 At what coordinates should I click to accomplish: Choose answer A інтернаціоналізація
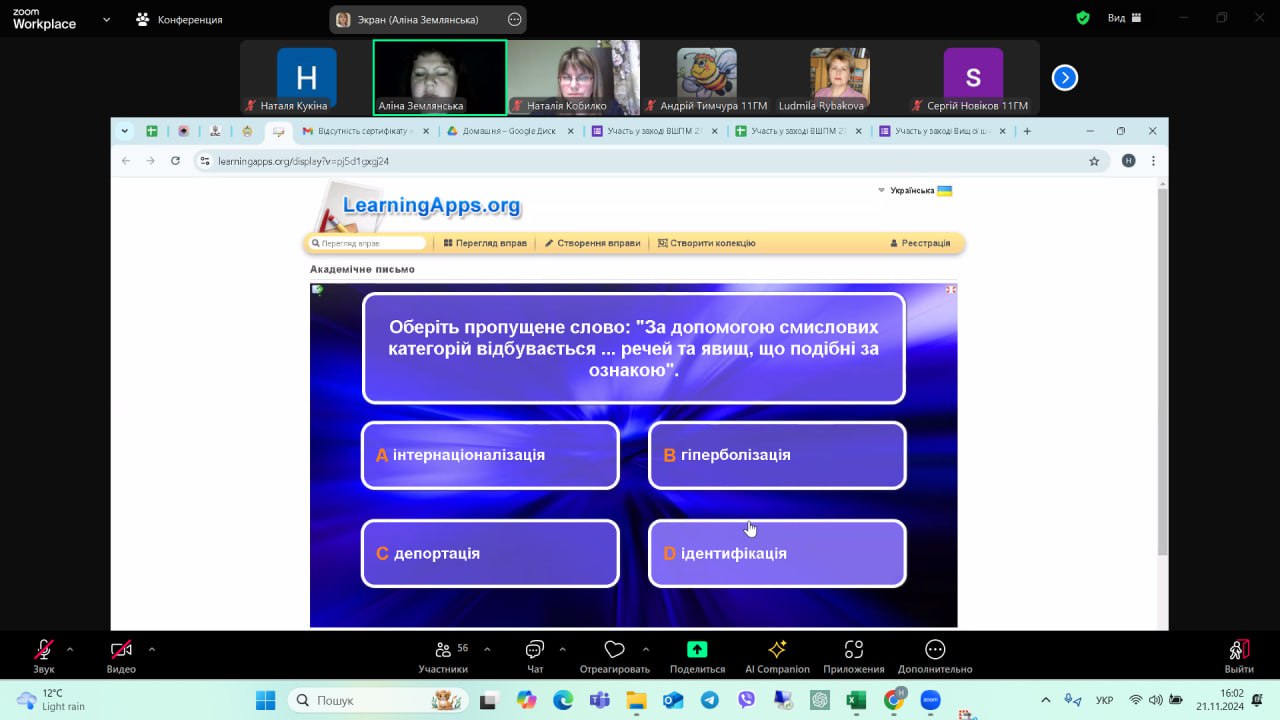click(x=490, y=455)
